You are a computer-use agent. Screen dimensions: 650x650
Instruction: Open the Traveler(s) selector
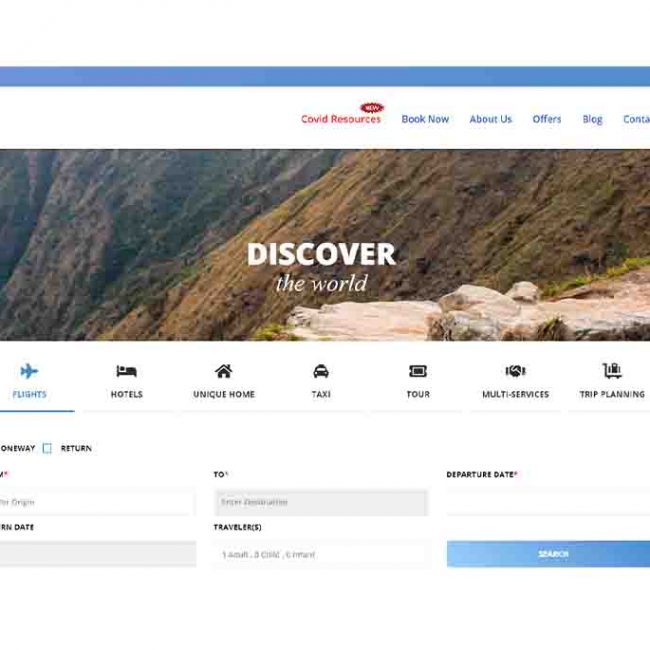pos(322,554)
